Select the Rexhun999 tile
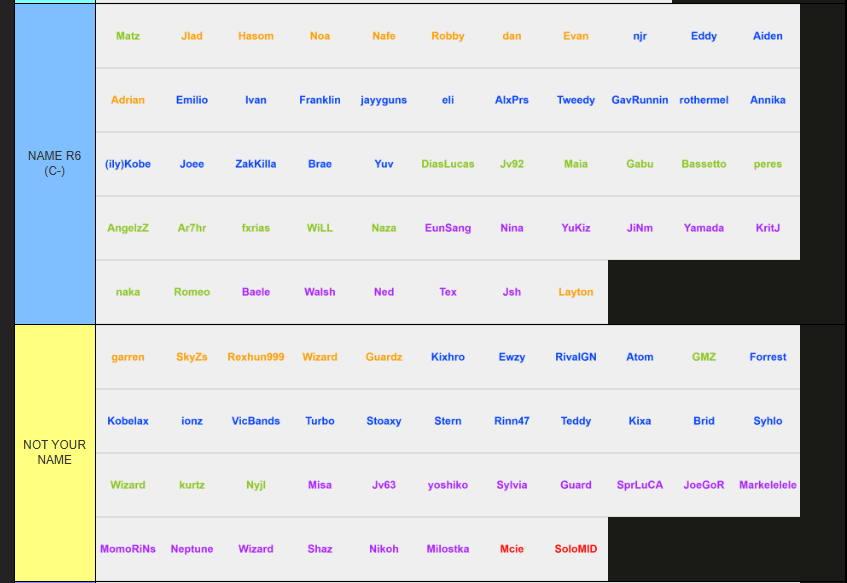 (x=256, y=357)
